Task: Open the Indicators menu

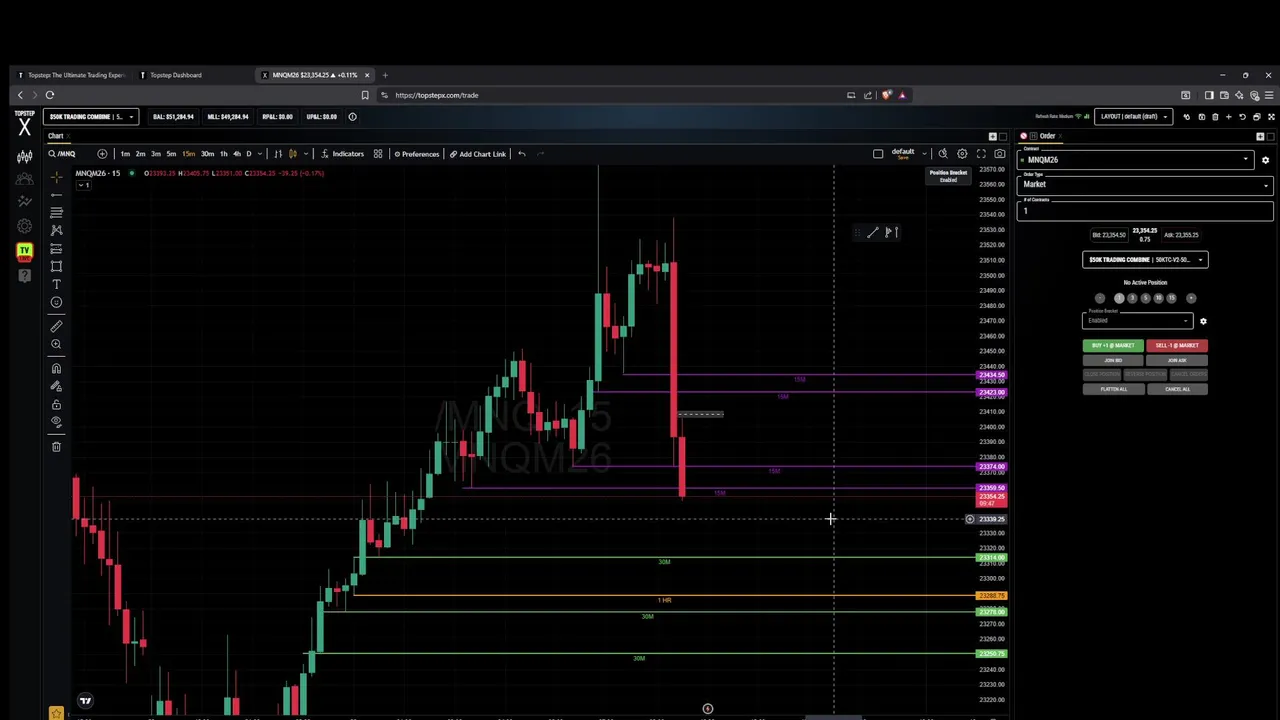Action: [342, 154]
